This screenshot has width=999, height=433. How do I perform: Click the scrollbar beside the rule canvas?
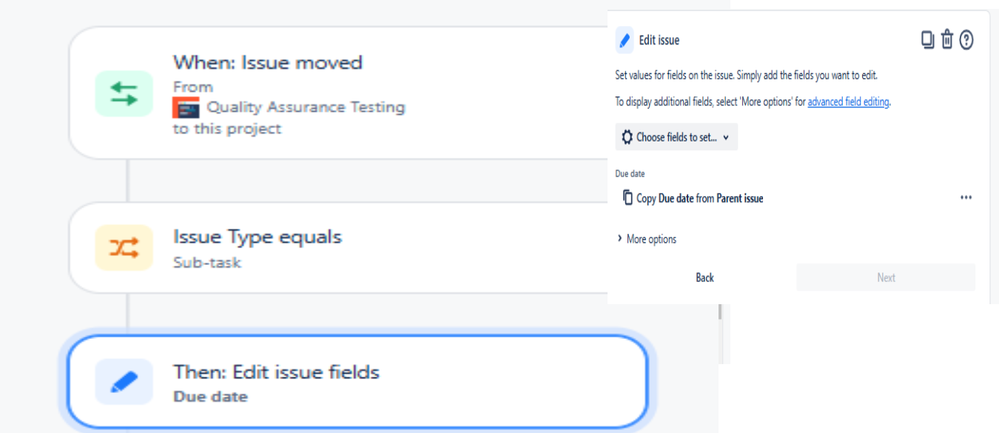pyautogui.click(x=720, y=312)
